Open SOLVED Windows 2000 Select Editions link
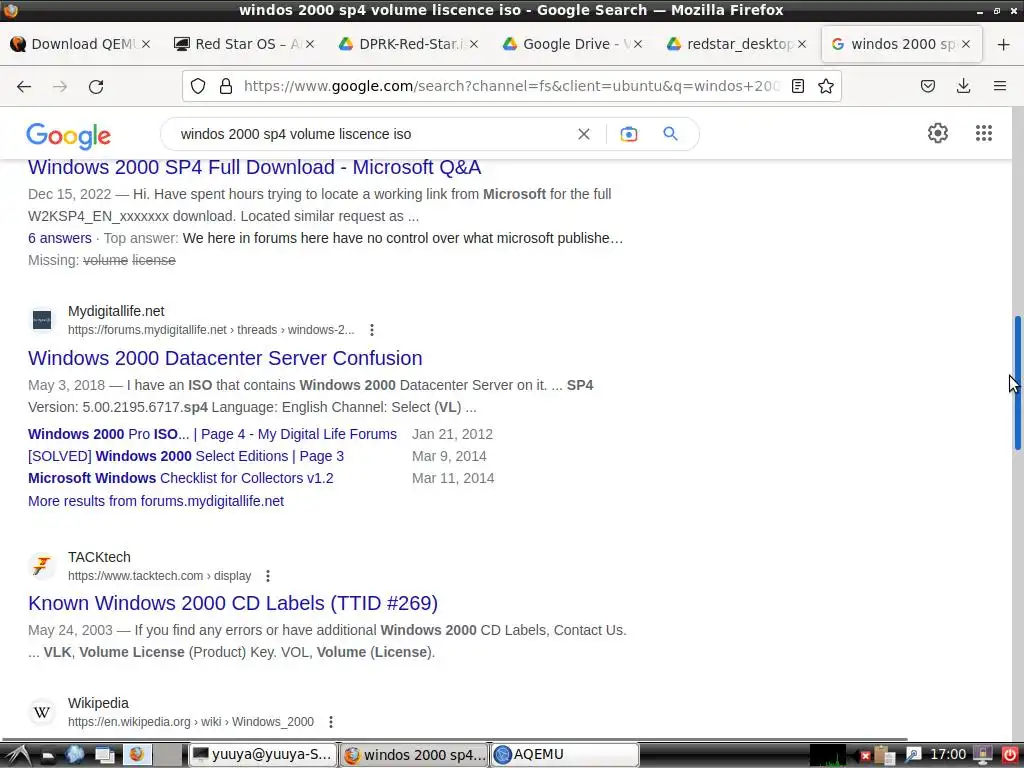Viewport: 1024px width, 768px height. tap(186, 456)
